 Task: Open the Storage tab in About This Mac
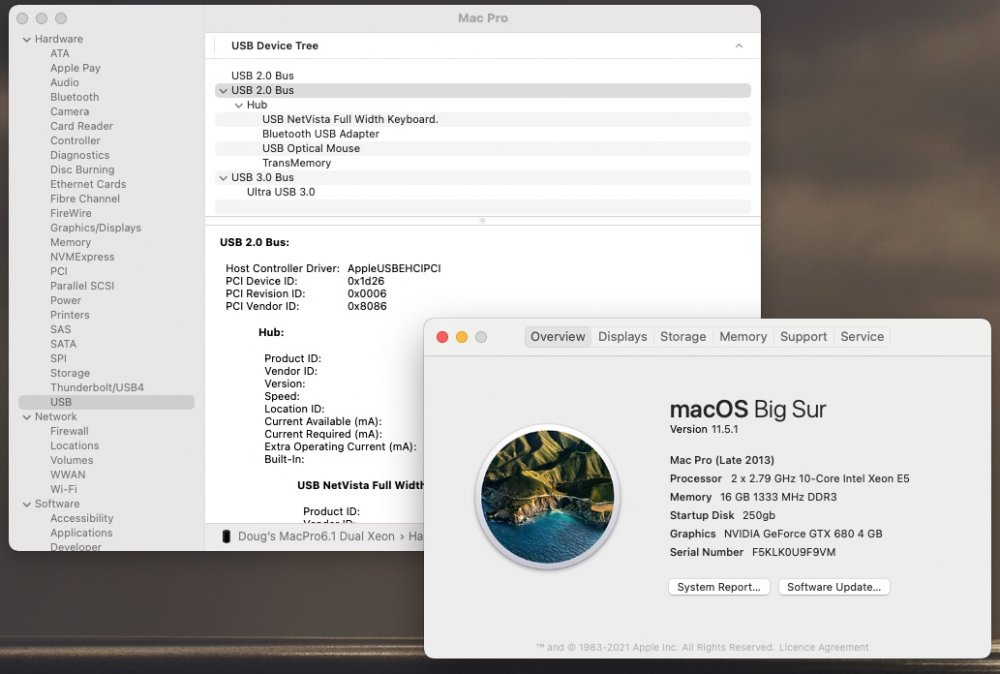coord(682,337)
